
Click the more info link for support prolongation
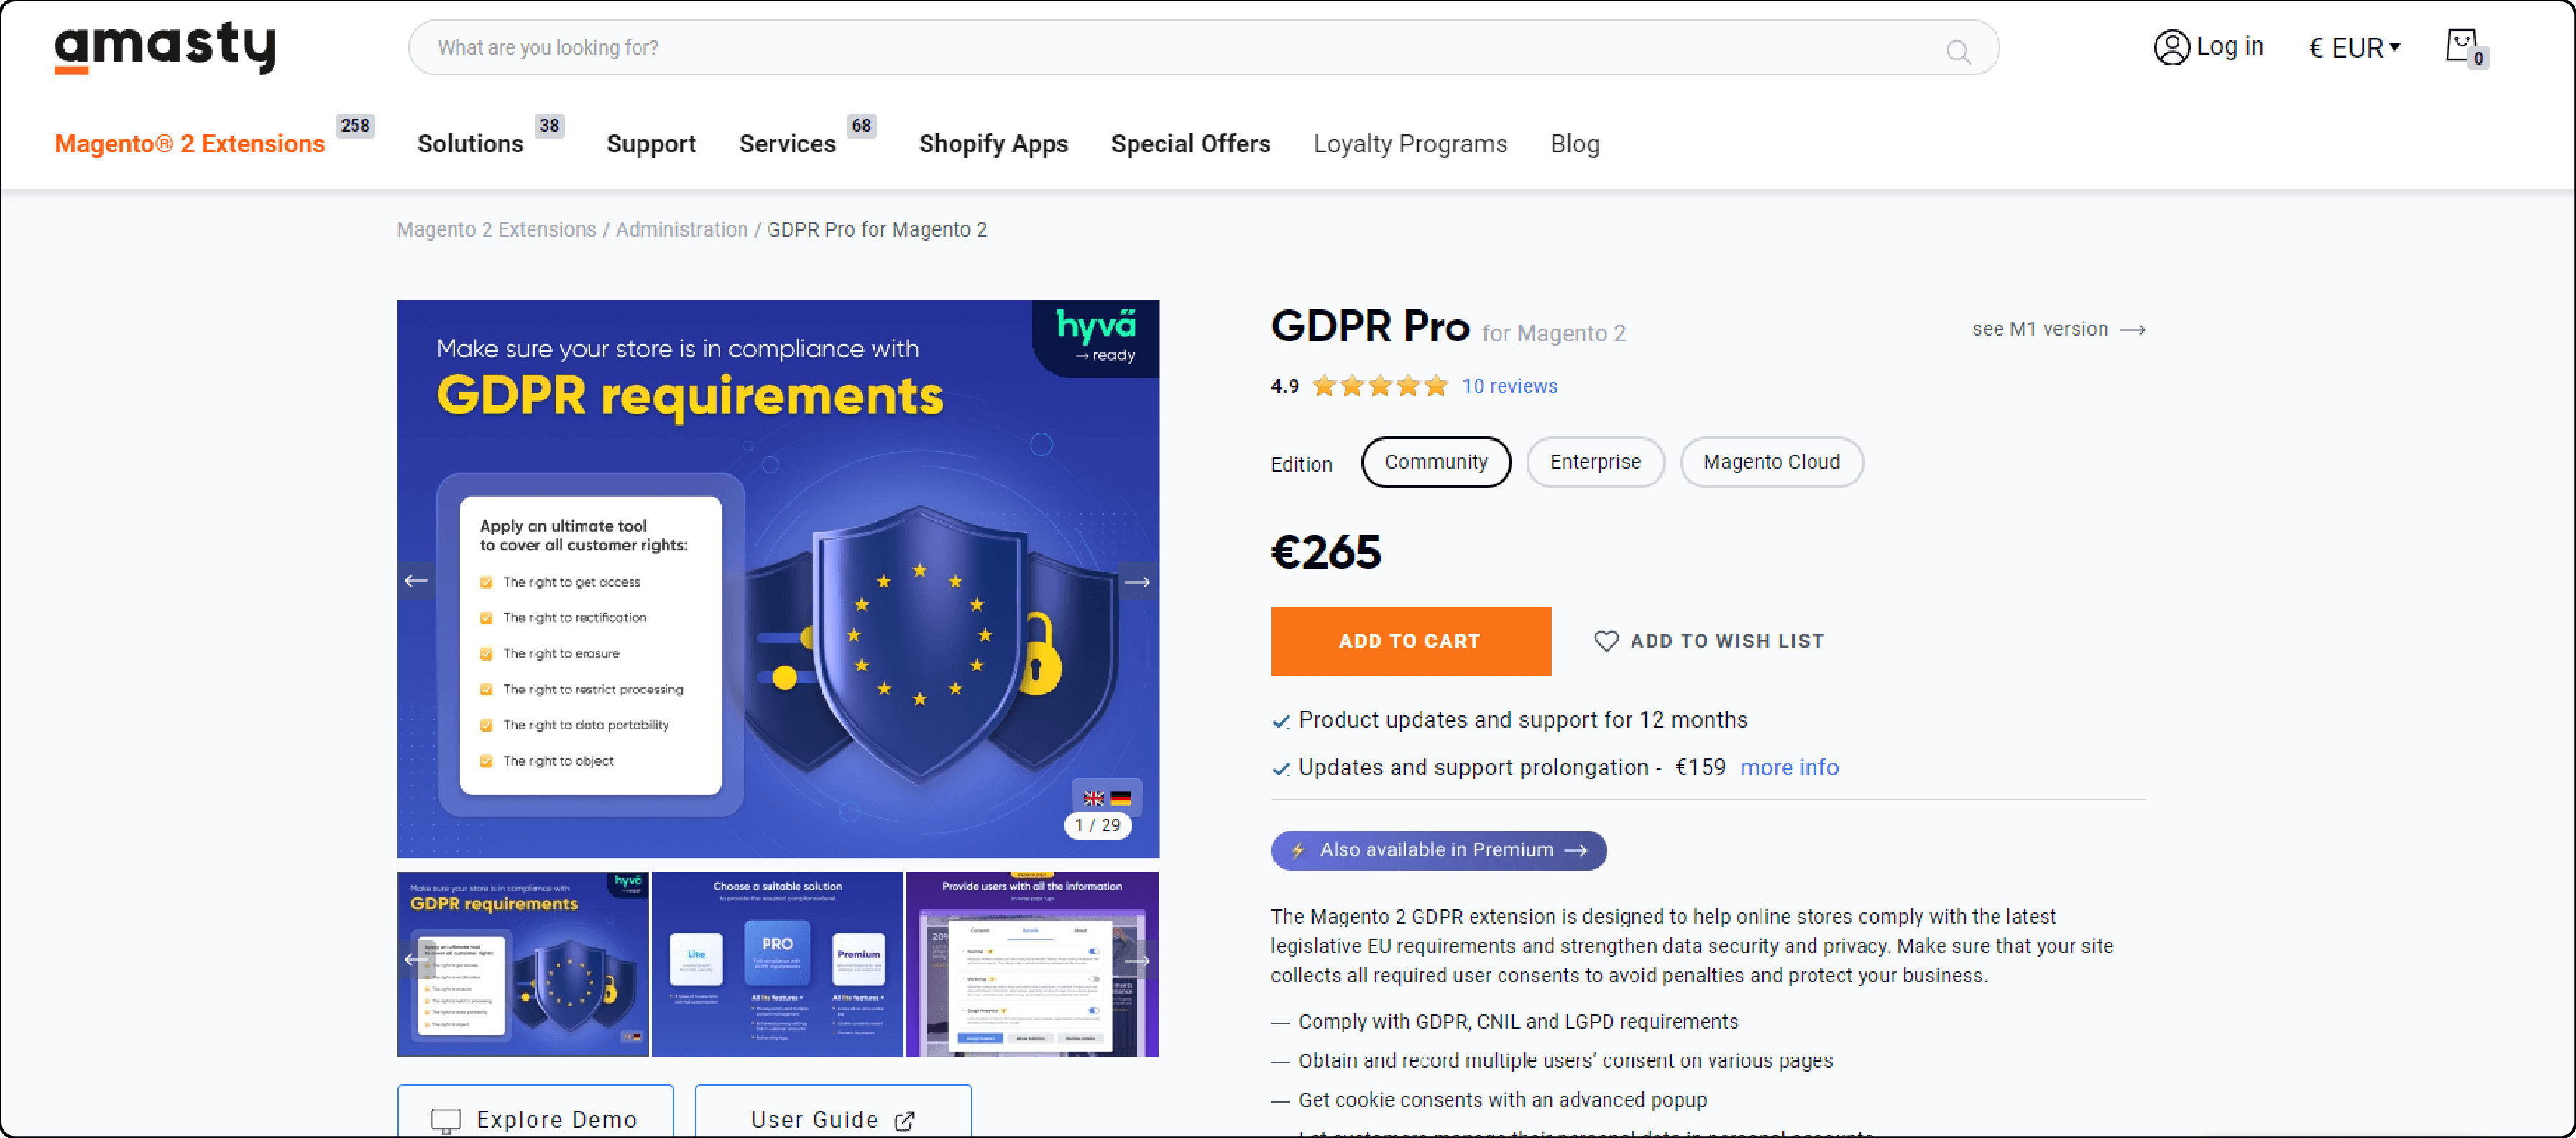[x=1790, y=767]
